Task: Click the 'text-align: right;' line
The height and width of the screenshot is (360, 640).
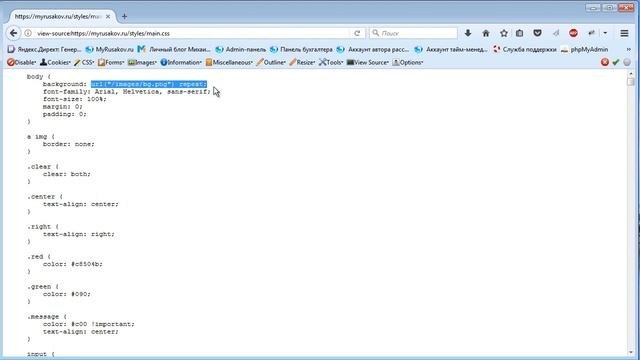Action: pos(79,234)
